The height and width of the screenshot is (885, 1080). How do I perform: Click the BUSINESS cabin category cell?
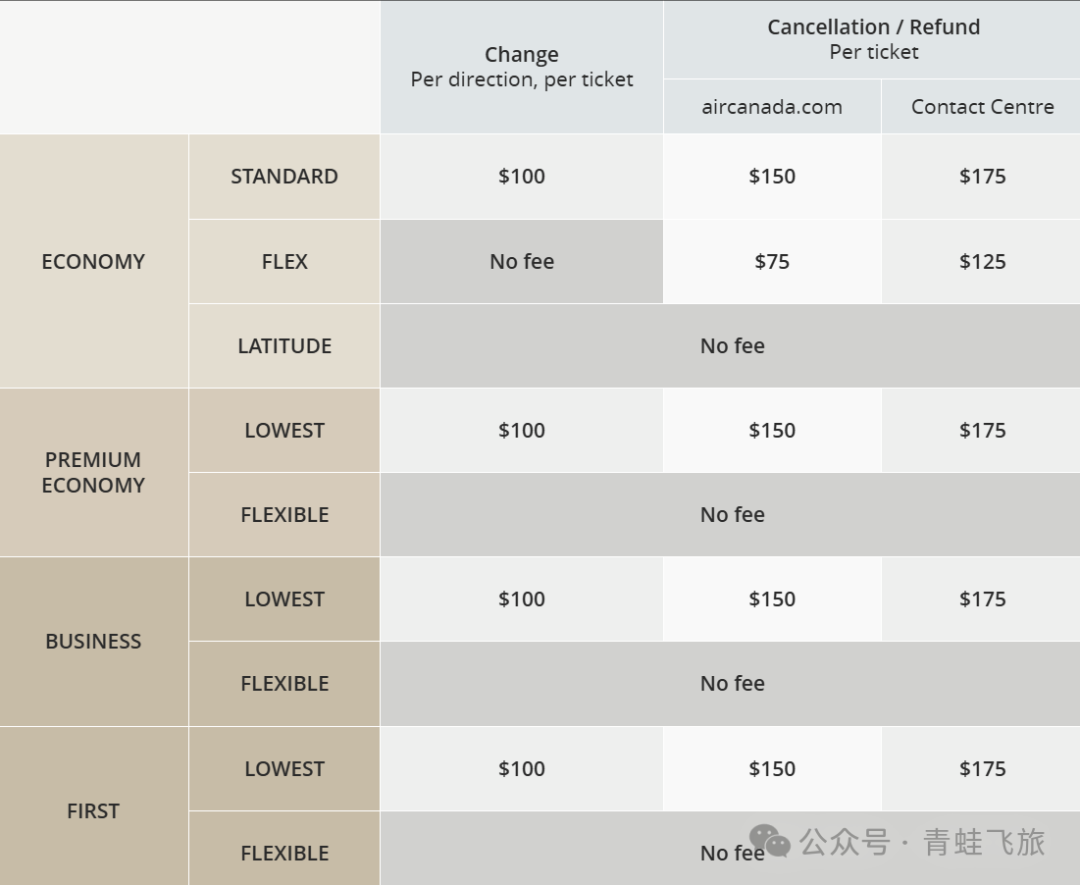tap(93, 641)
